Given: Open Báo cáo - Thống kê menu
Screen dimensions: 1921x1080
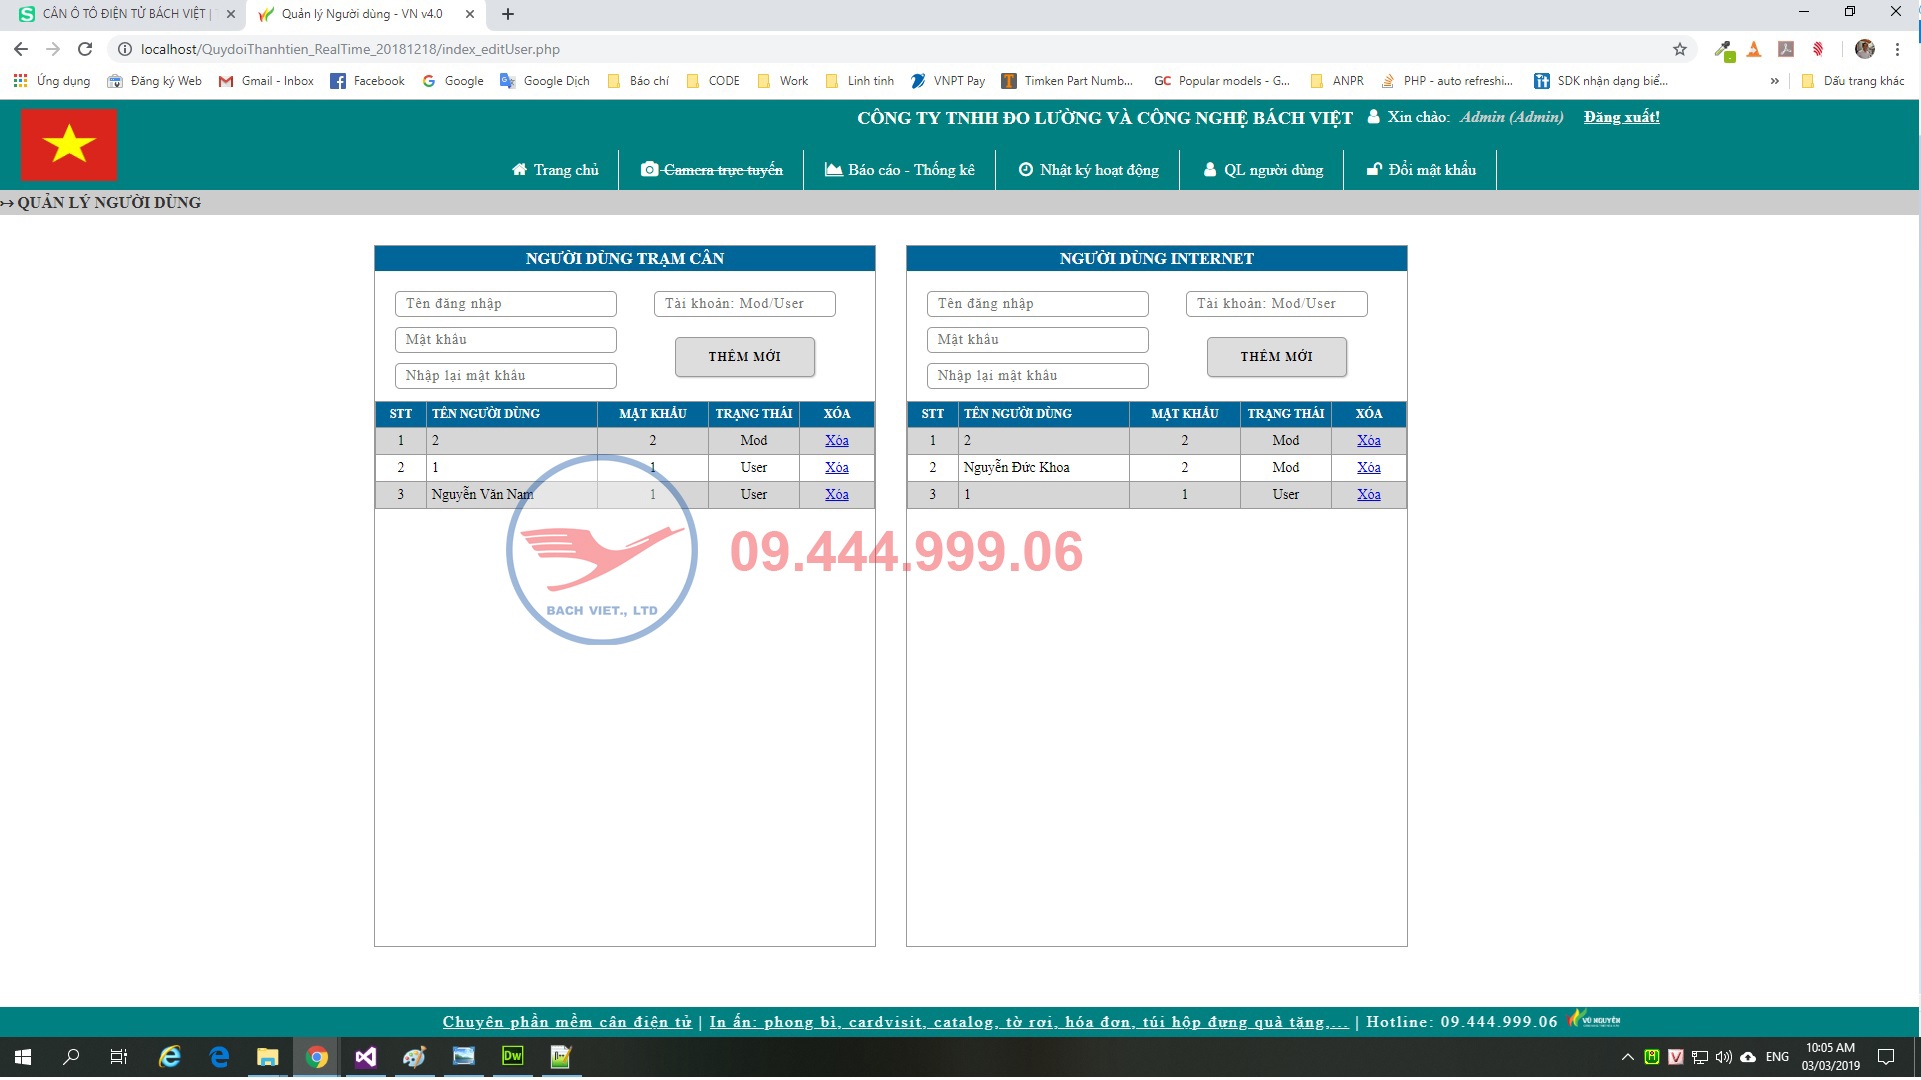Looking at the screenshot, I should [899, 170].
